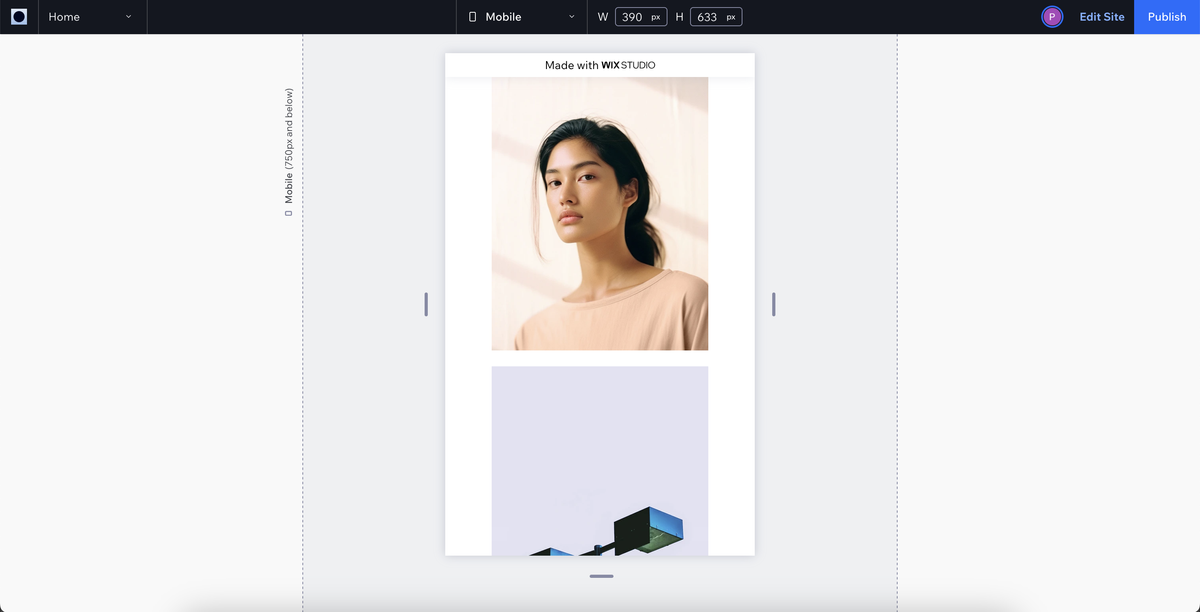Click the phone icon in the device selector

[475, 16]
